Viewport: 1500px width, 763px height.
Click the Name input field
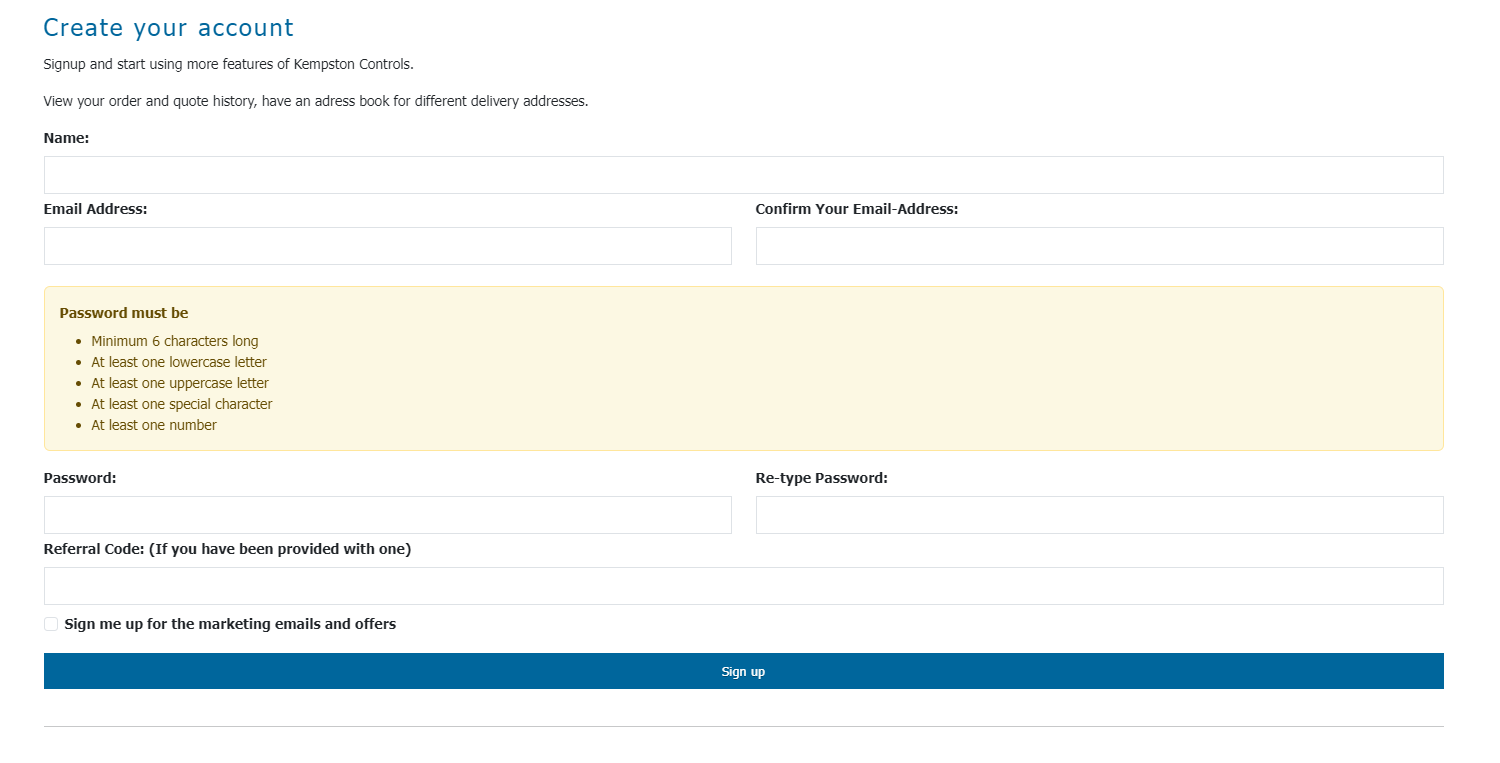(743, 175)
